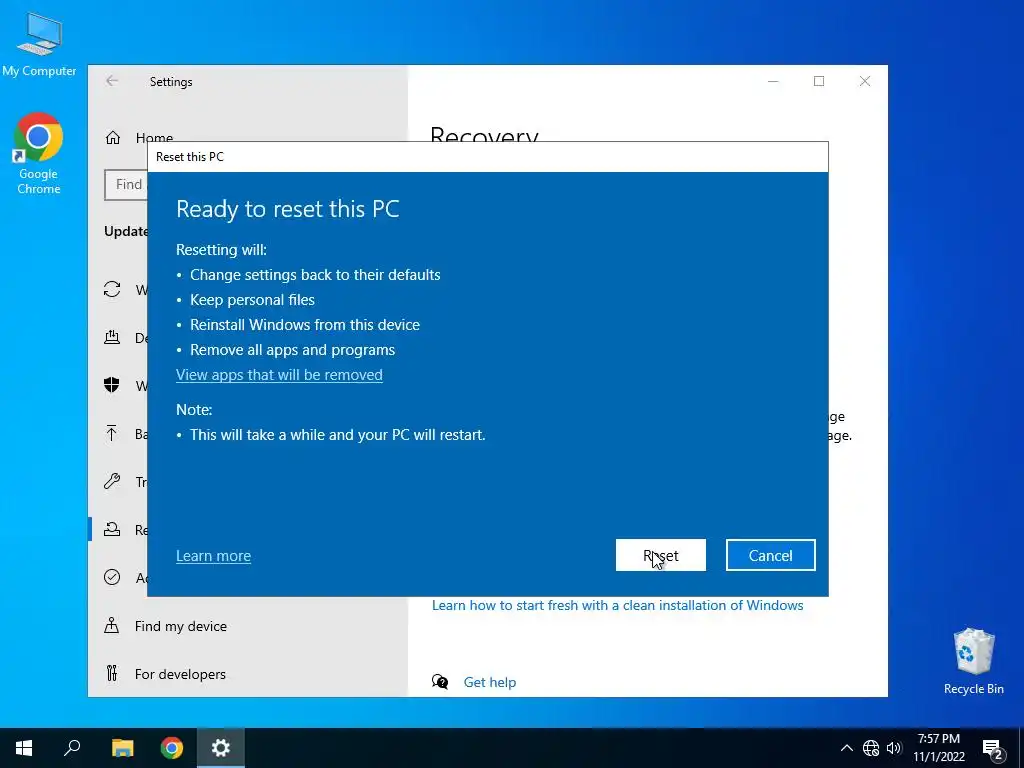Select Activation checkmark icon
1024x768 pixels.
(x=112, y=577)
